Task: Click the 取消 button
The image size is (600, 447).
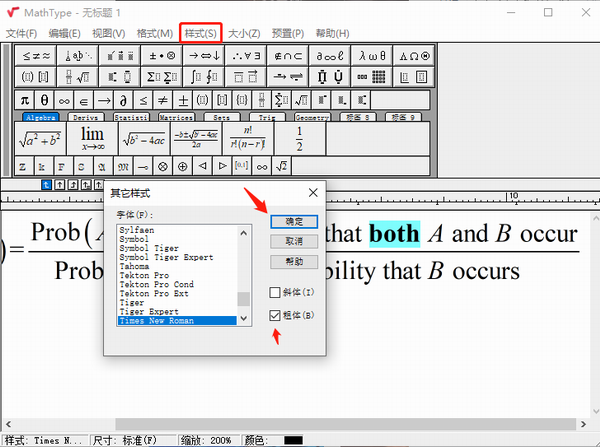Action: coord(294,241)
